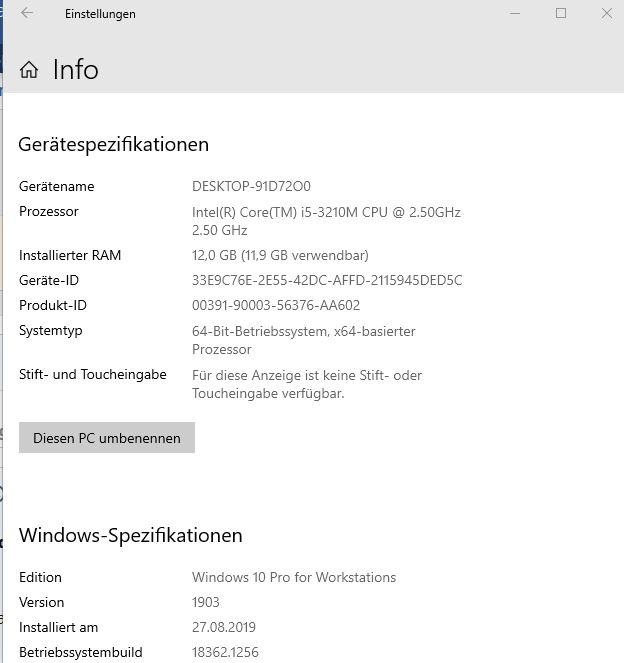Click the 64-Bit-Betriebssystem system type text
The image size is (624, 663).
[x=304, y=340]
